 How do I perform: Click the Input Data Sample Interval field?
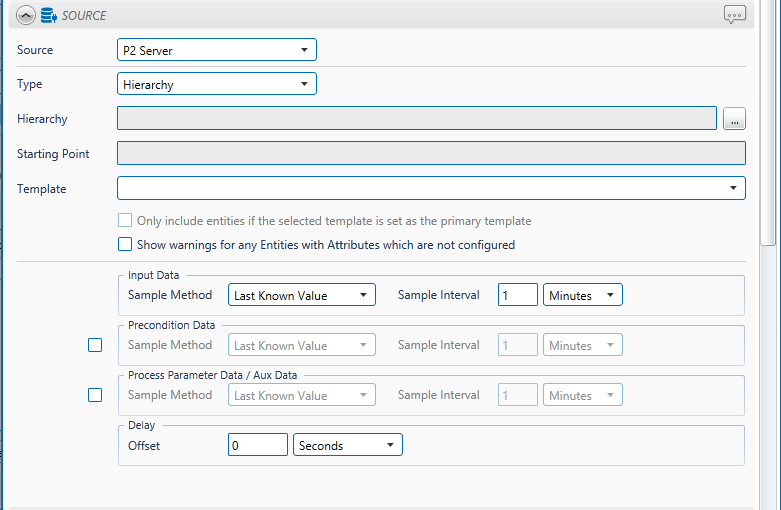point(517,295)
